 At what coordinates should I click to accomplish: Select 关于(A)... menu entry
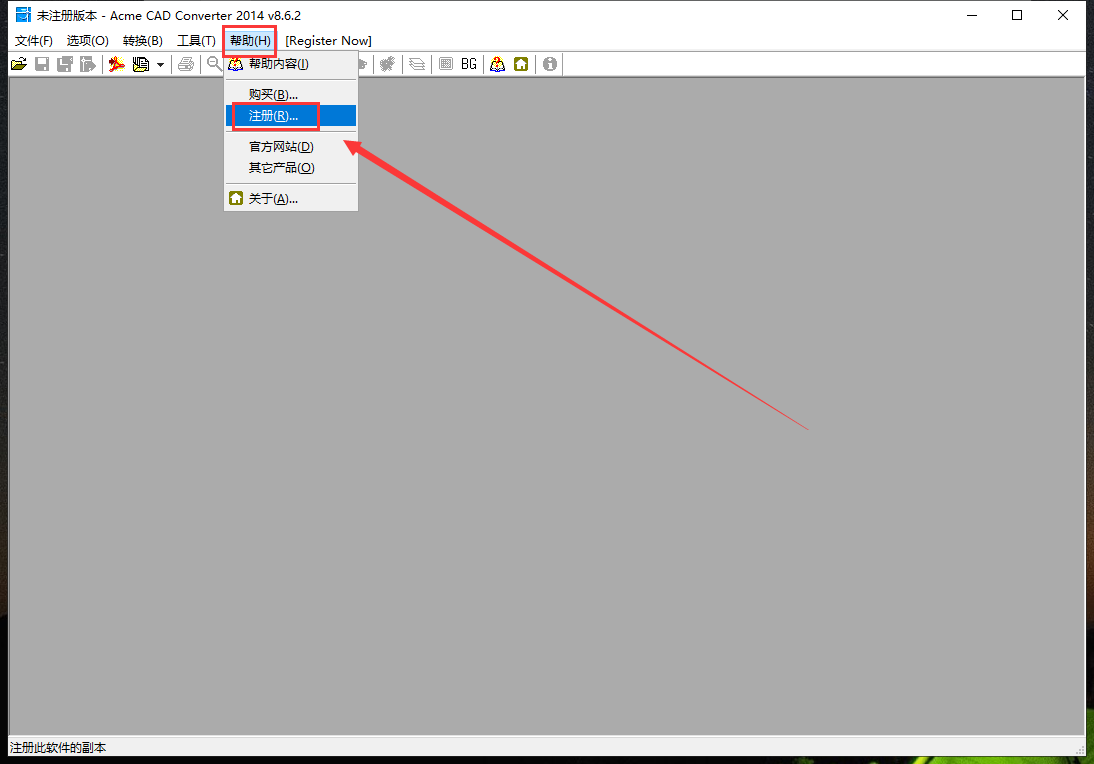[273, 198]
